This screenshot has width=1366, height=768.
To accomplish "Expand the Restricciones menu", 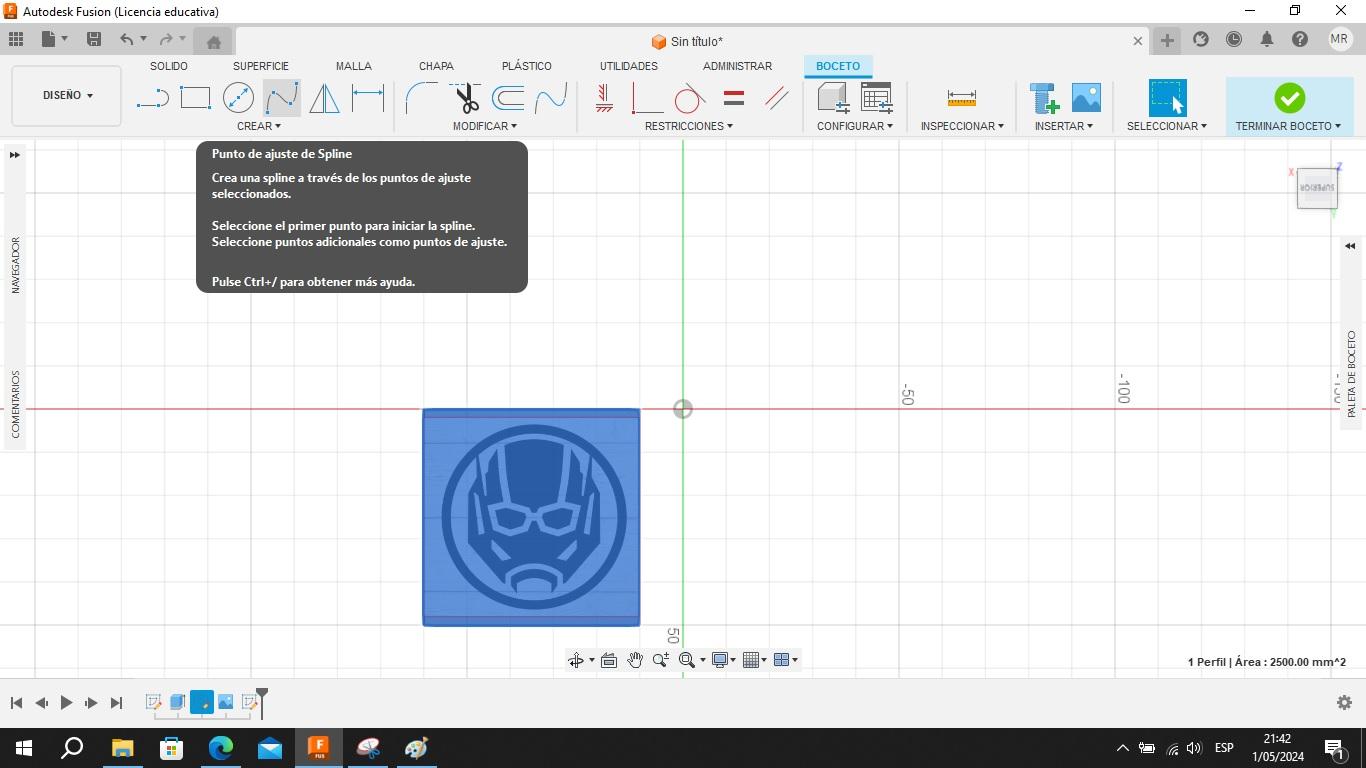I will click(x=689, y=126).
